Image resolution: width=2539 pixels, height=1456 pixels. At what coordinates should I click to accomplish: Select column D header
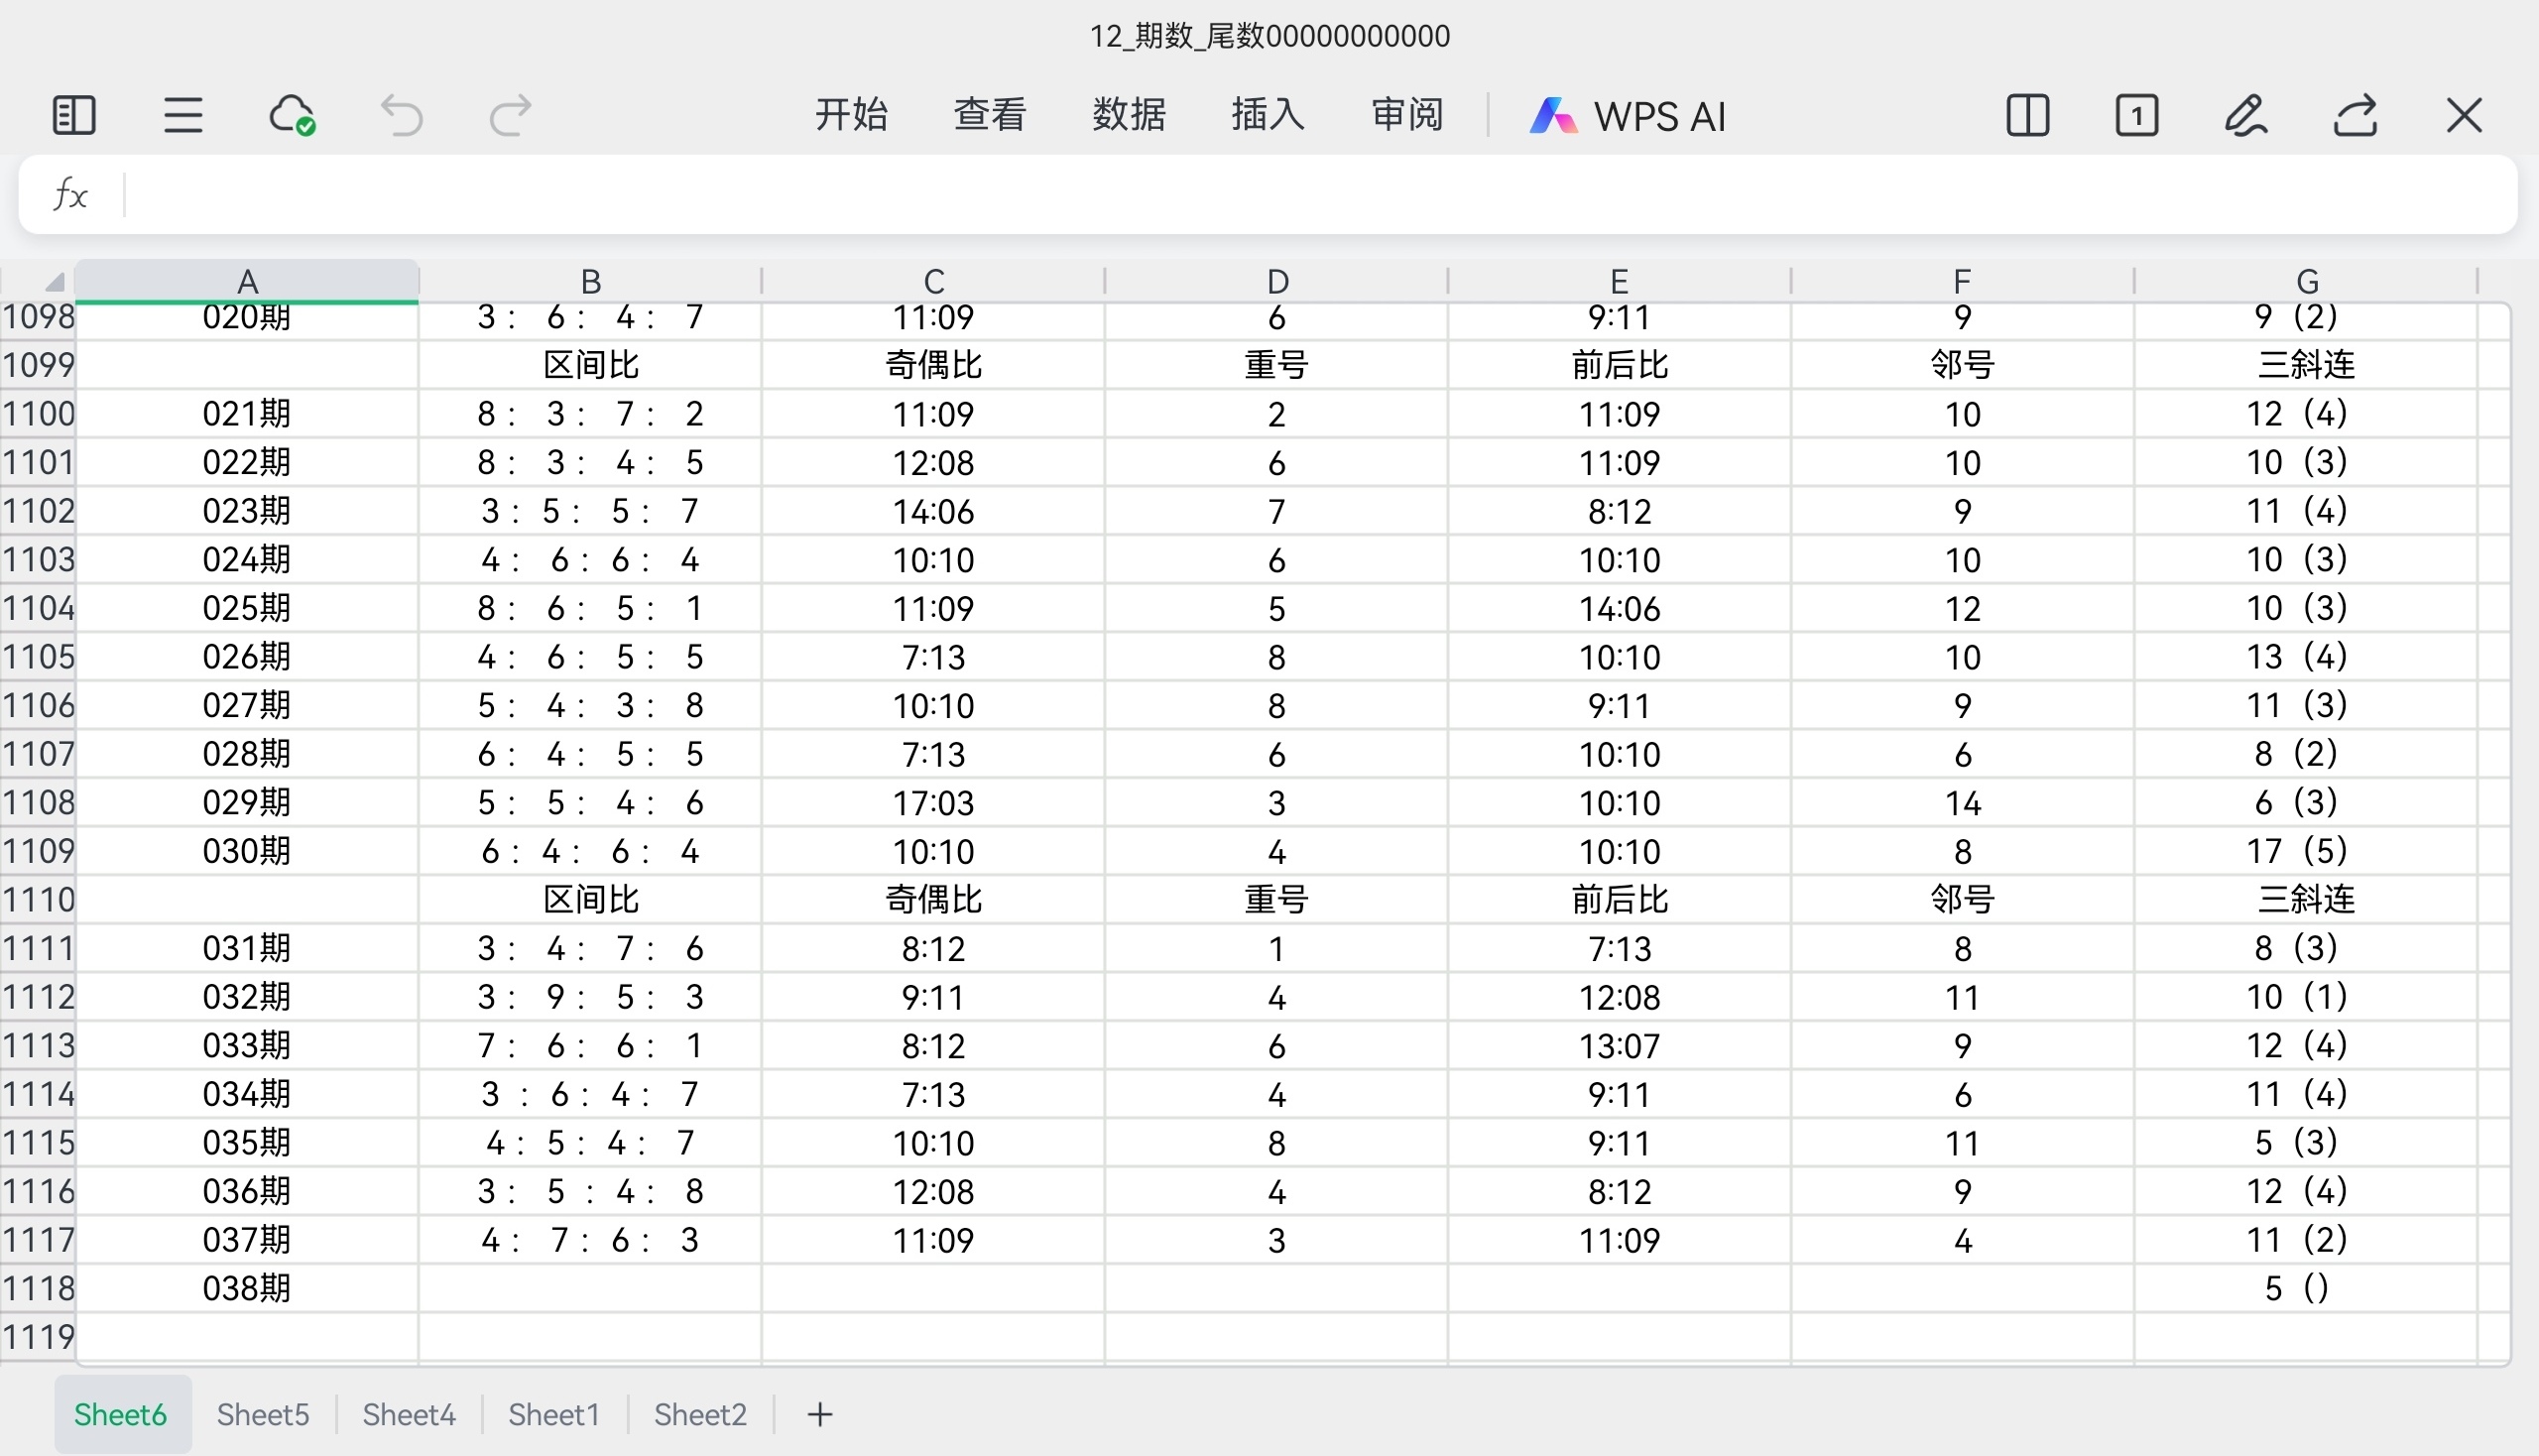(x=1277, y=281)
